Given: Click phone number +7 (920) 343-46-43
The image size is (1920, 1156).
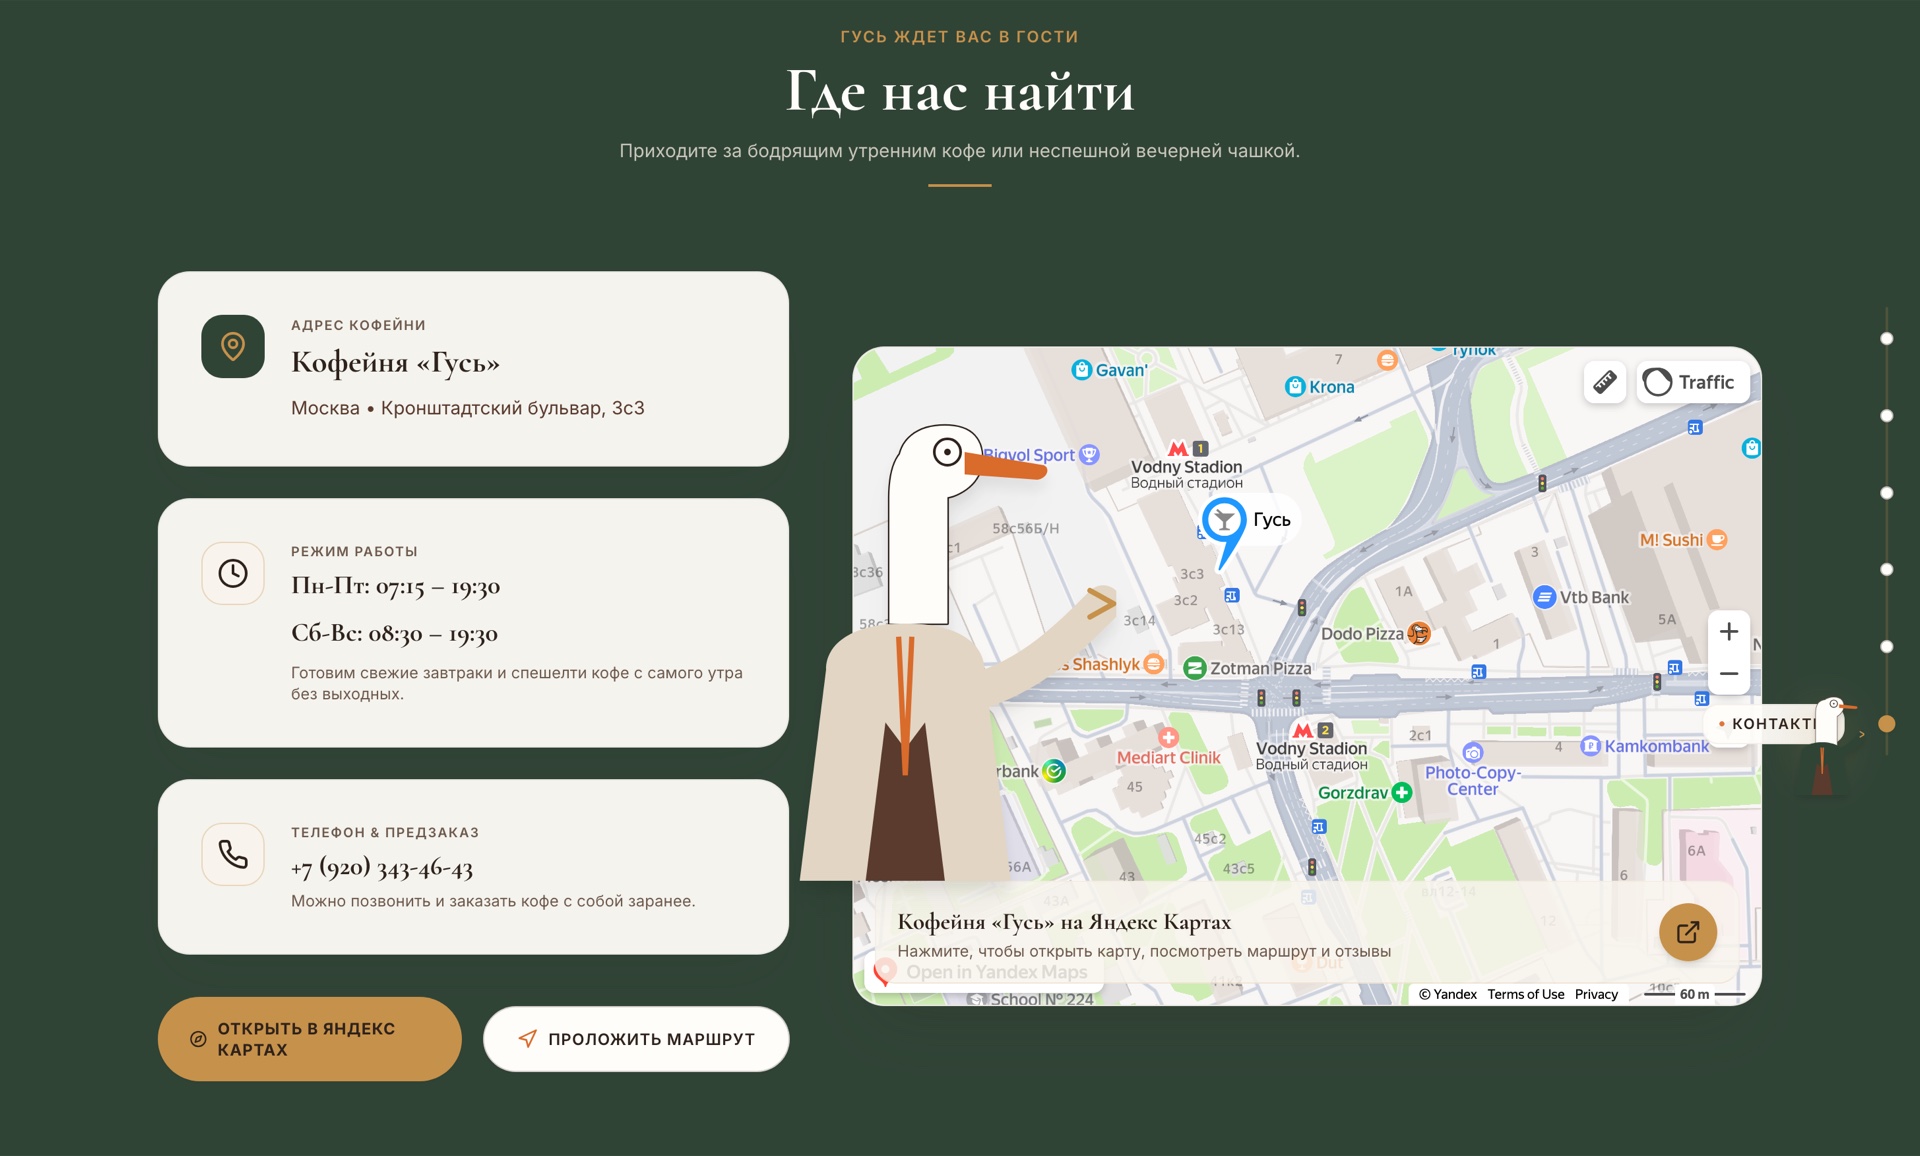Looking at the screenshot, I should click(382, 867).
